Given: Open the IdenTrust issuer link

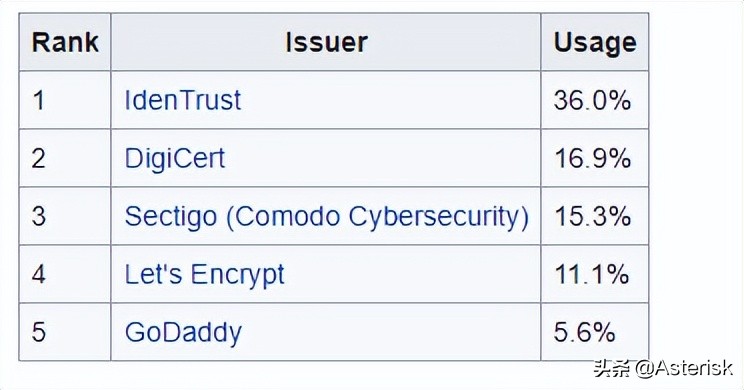Looking at the screenshot, I should tap(183, 100).
